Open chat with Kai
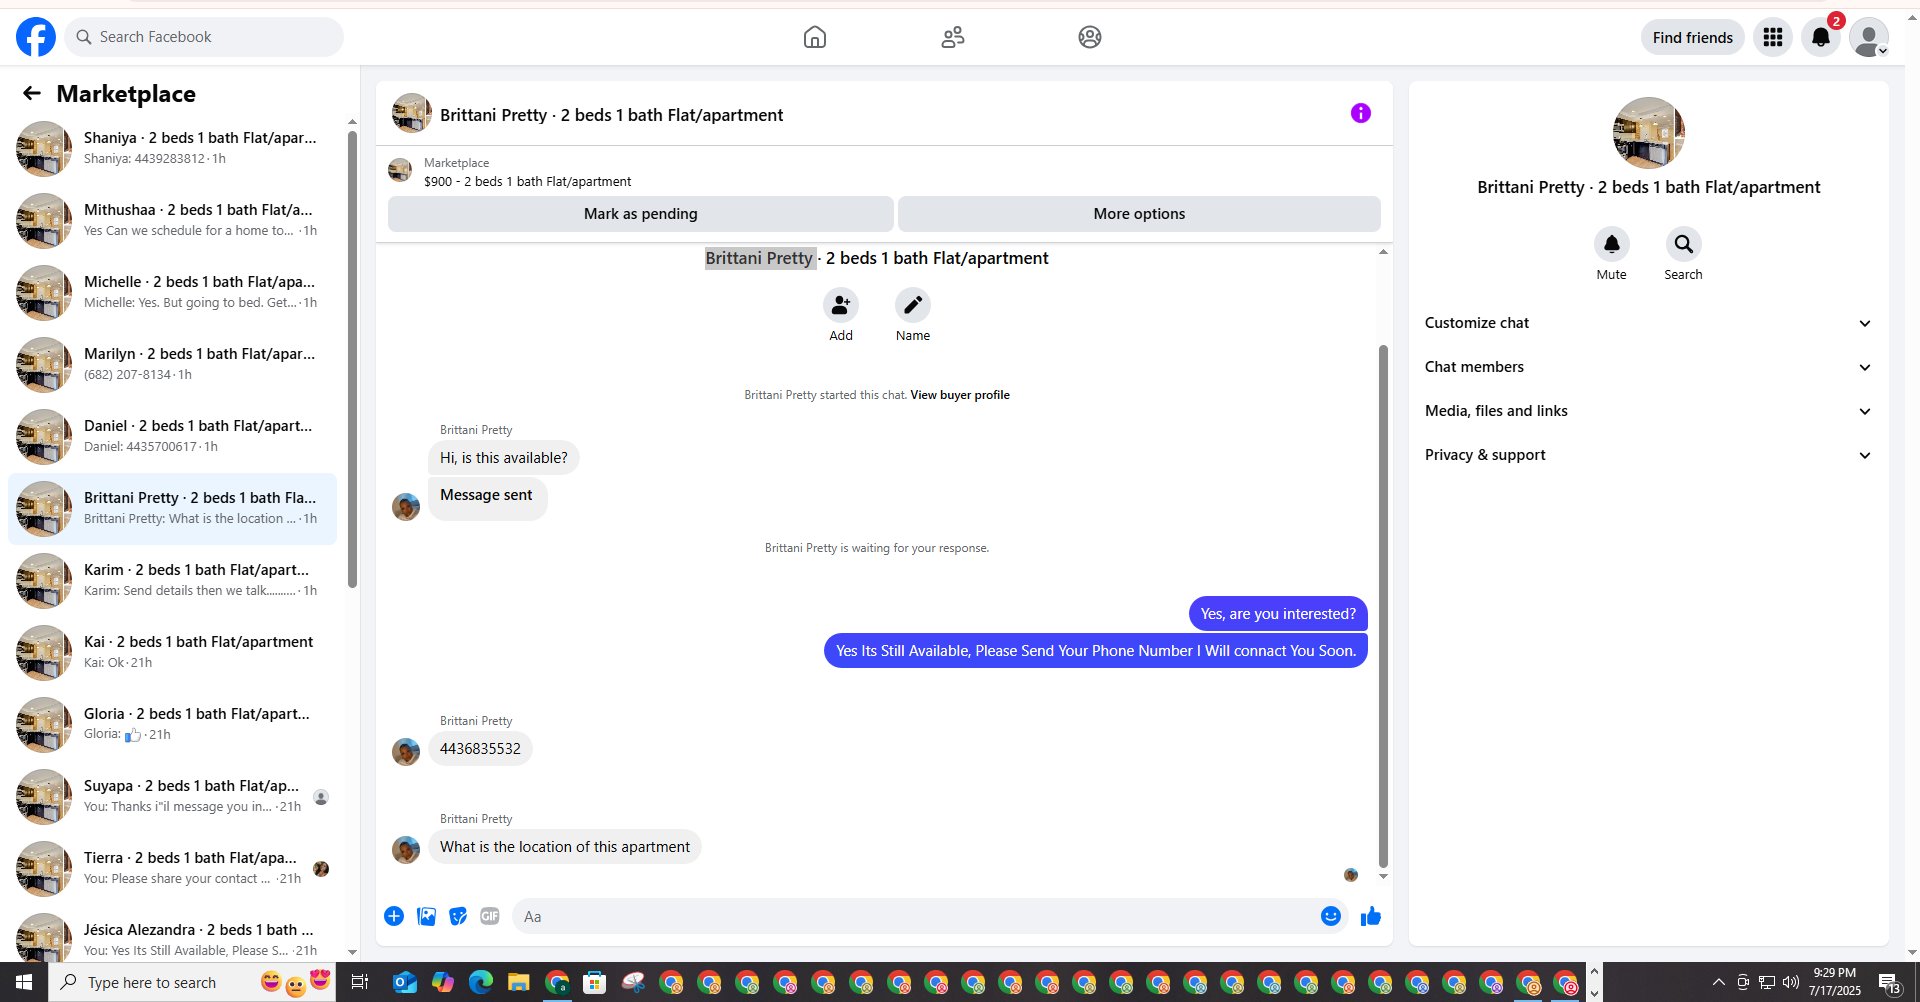The height and width of the screenshot is (1002, 1920). coord(172,652)
